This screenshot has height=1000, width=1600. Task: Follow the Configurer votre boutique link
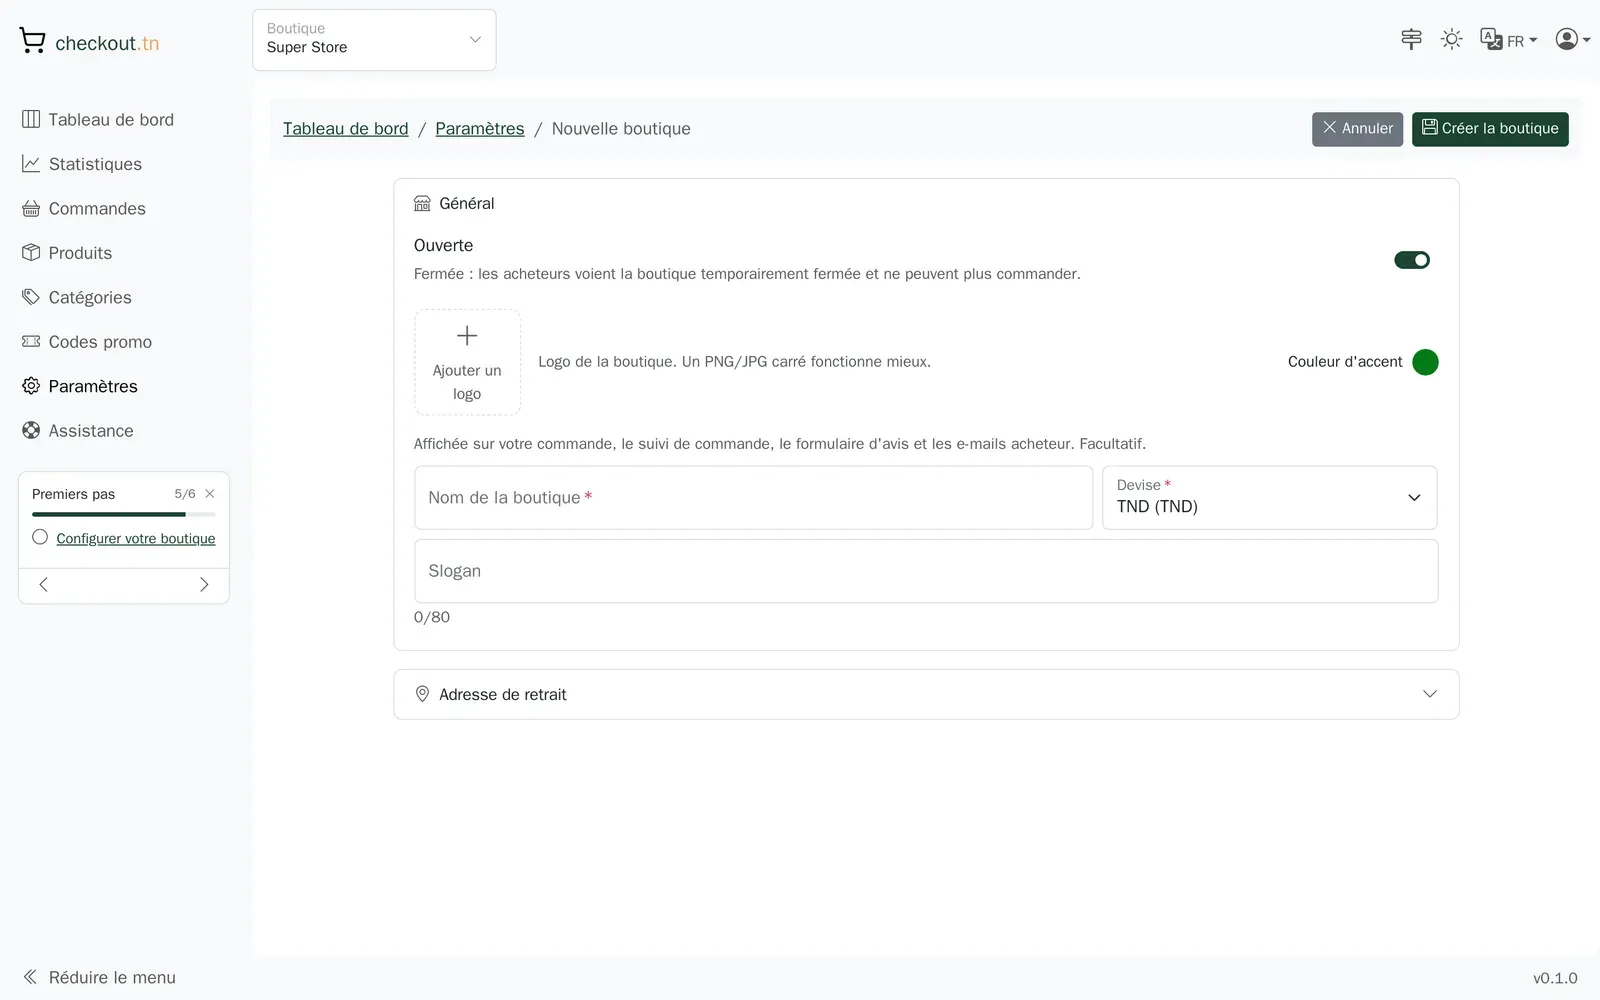[136, 538]
